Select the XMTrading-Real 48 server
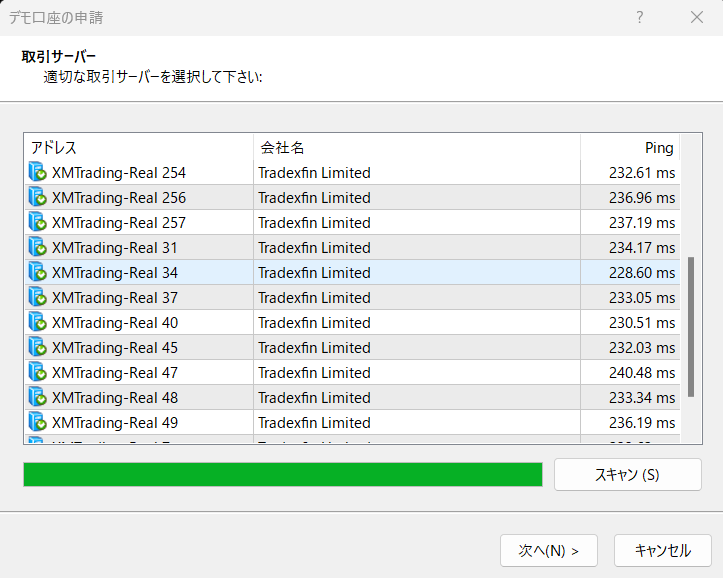This screenshot has height=578, width=723. coord(353,397)
